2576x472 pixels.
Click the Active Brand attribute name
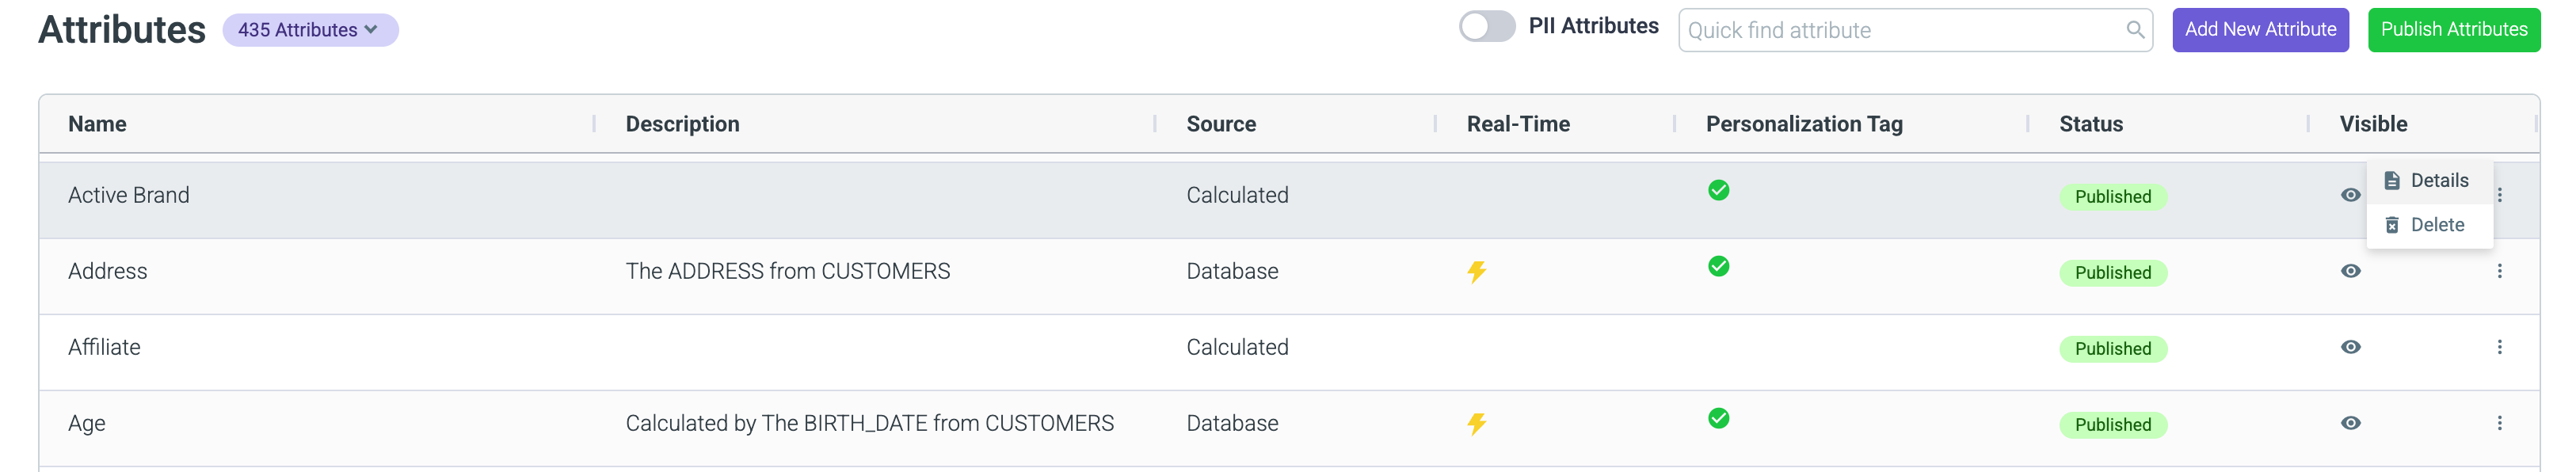click(128, 195)
